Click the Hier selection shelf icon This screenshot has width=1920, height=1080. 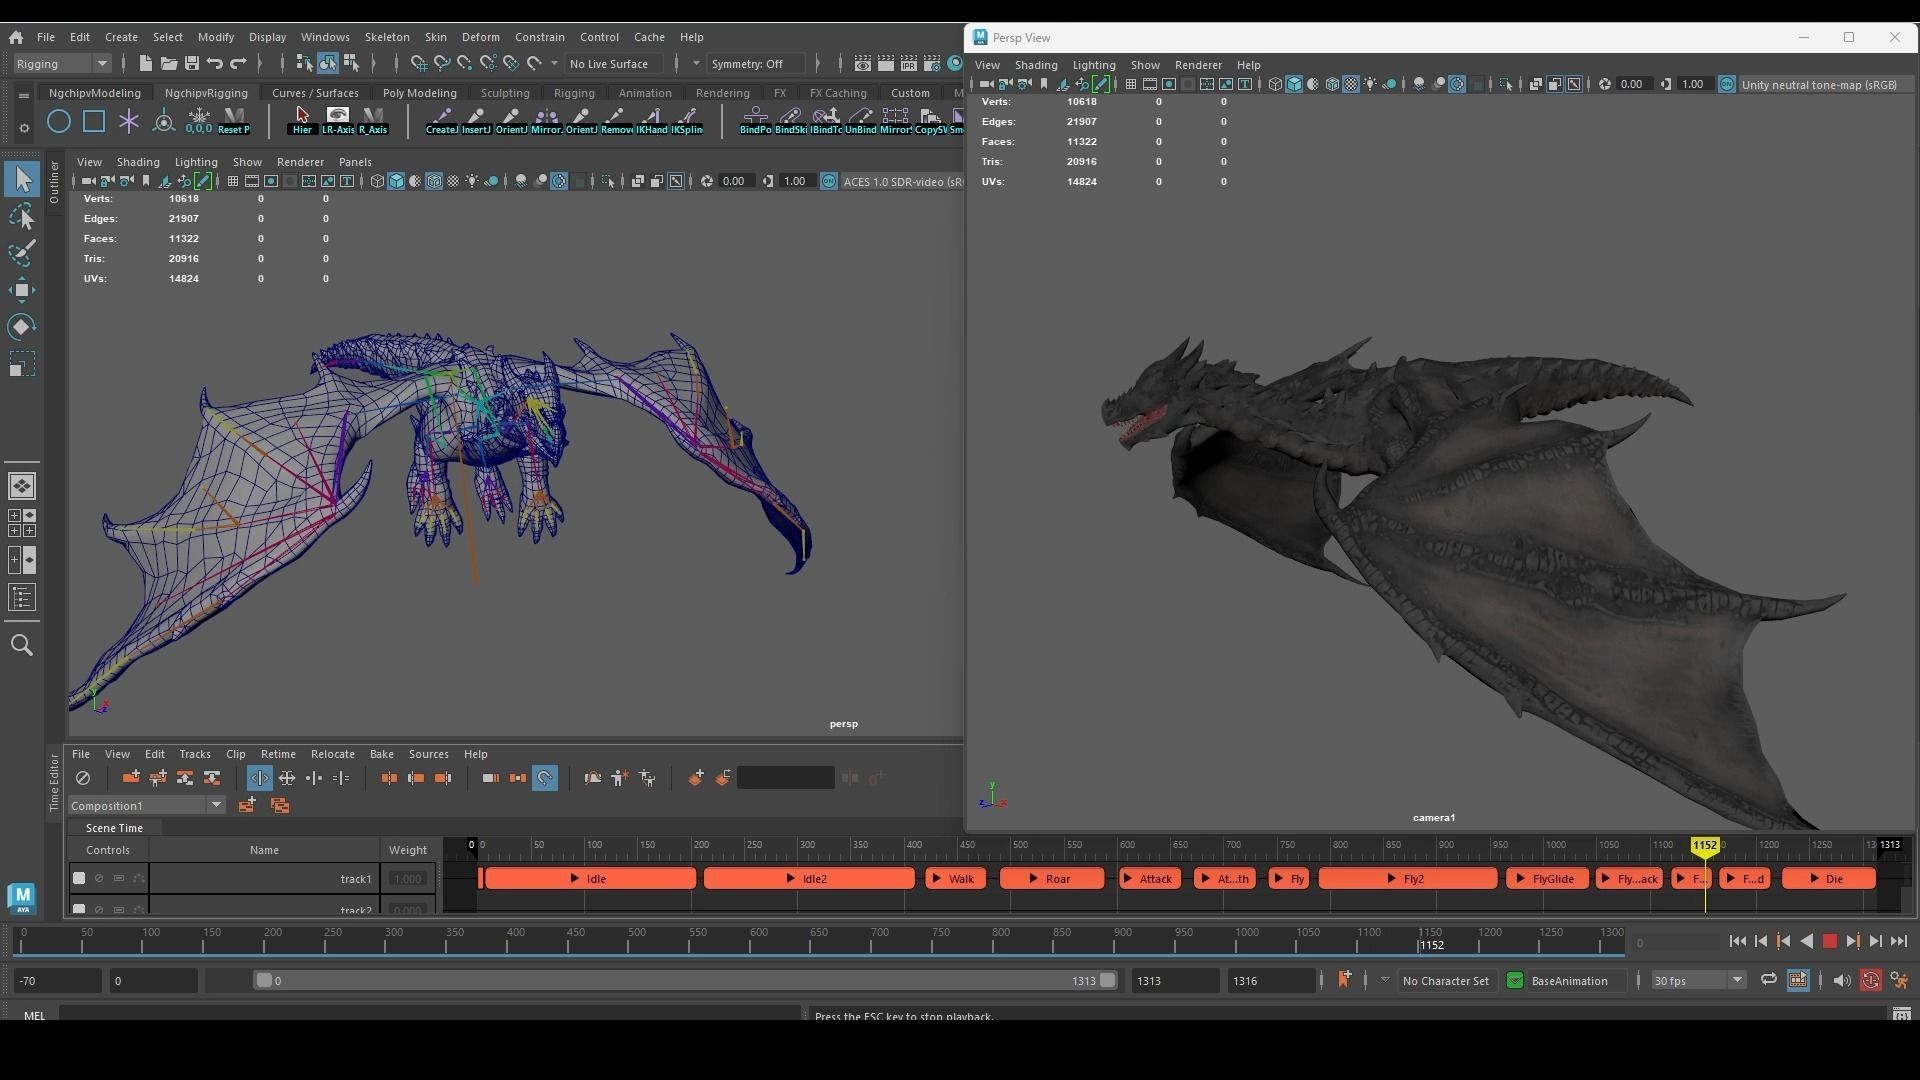302,121
